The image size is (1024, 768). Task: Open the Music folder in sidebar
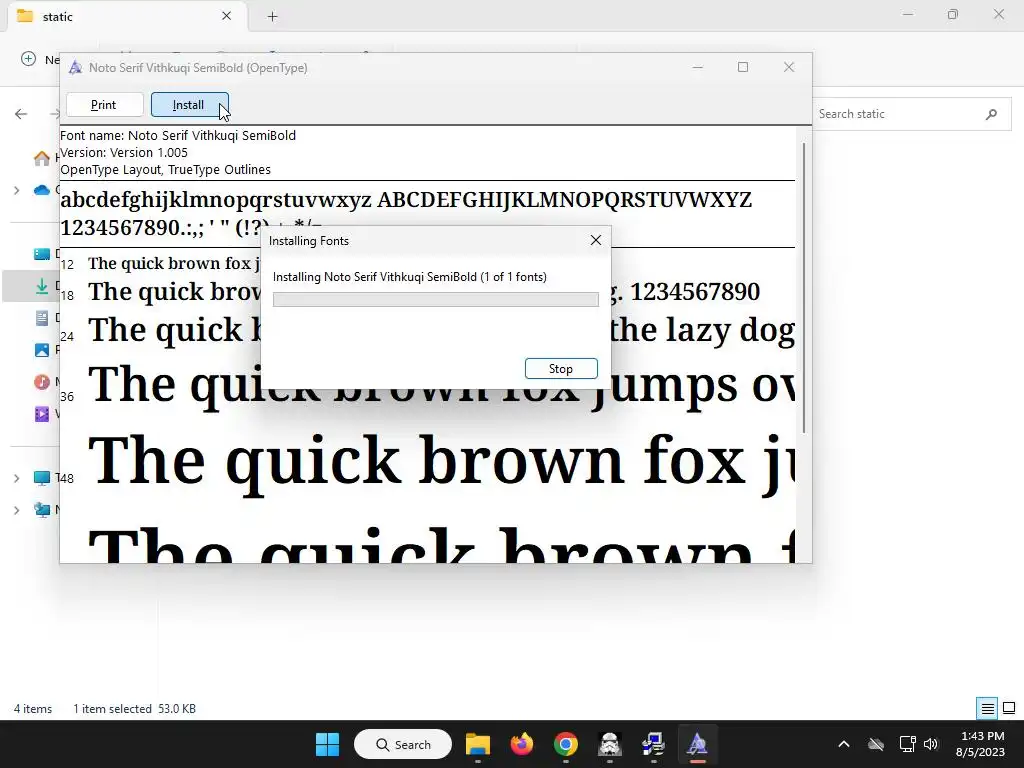[42, 382]
